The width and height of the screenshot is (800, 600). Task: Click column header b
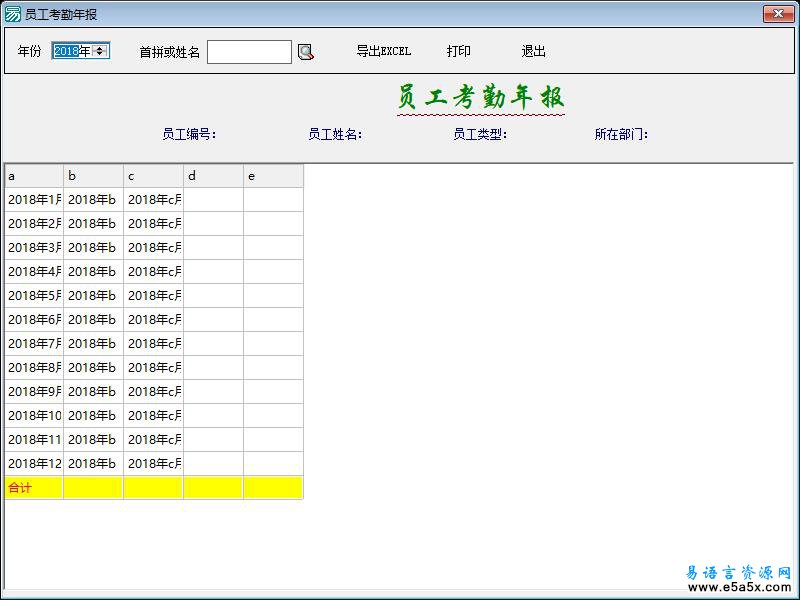93,176
